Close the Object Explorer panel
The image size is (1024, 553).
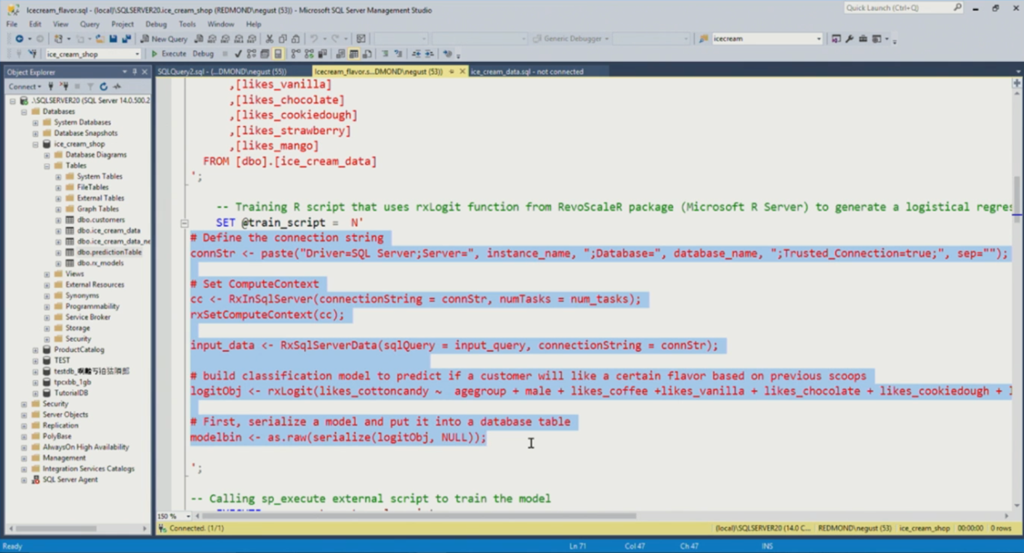click(x=144, y=72)
